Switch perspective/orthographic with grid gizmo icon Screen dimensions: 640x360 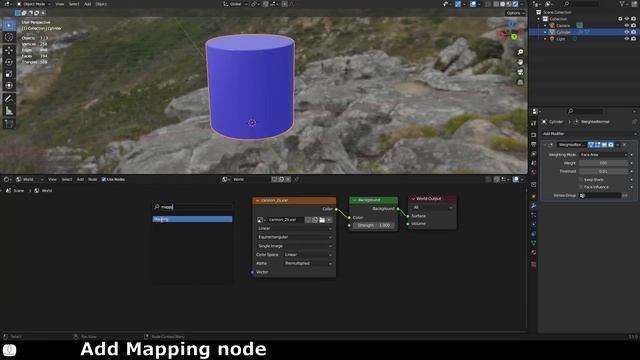pyautogui.click(x=520, y=82)
